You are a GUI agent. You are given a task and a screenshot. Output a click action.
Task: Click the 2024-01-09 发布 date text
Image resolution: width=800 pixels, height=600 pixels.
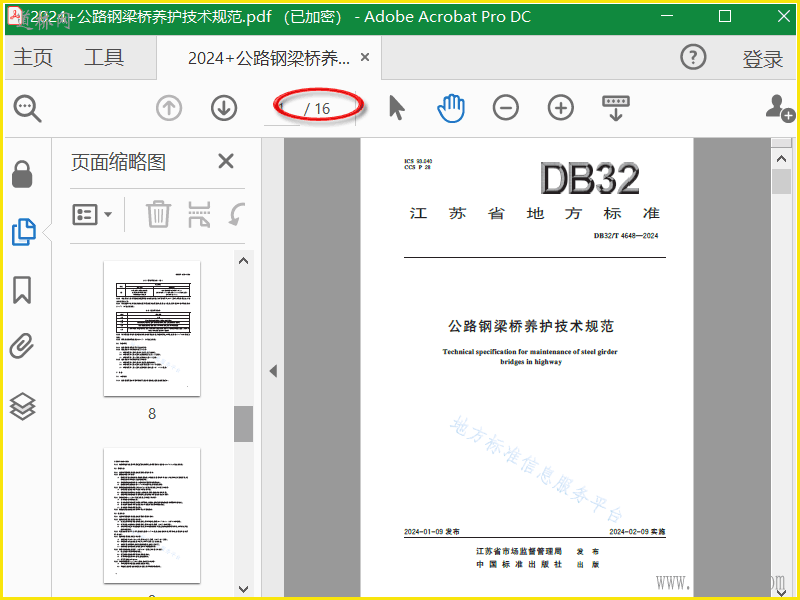pos(432,532)
